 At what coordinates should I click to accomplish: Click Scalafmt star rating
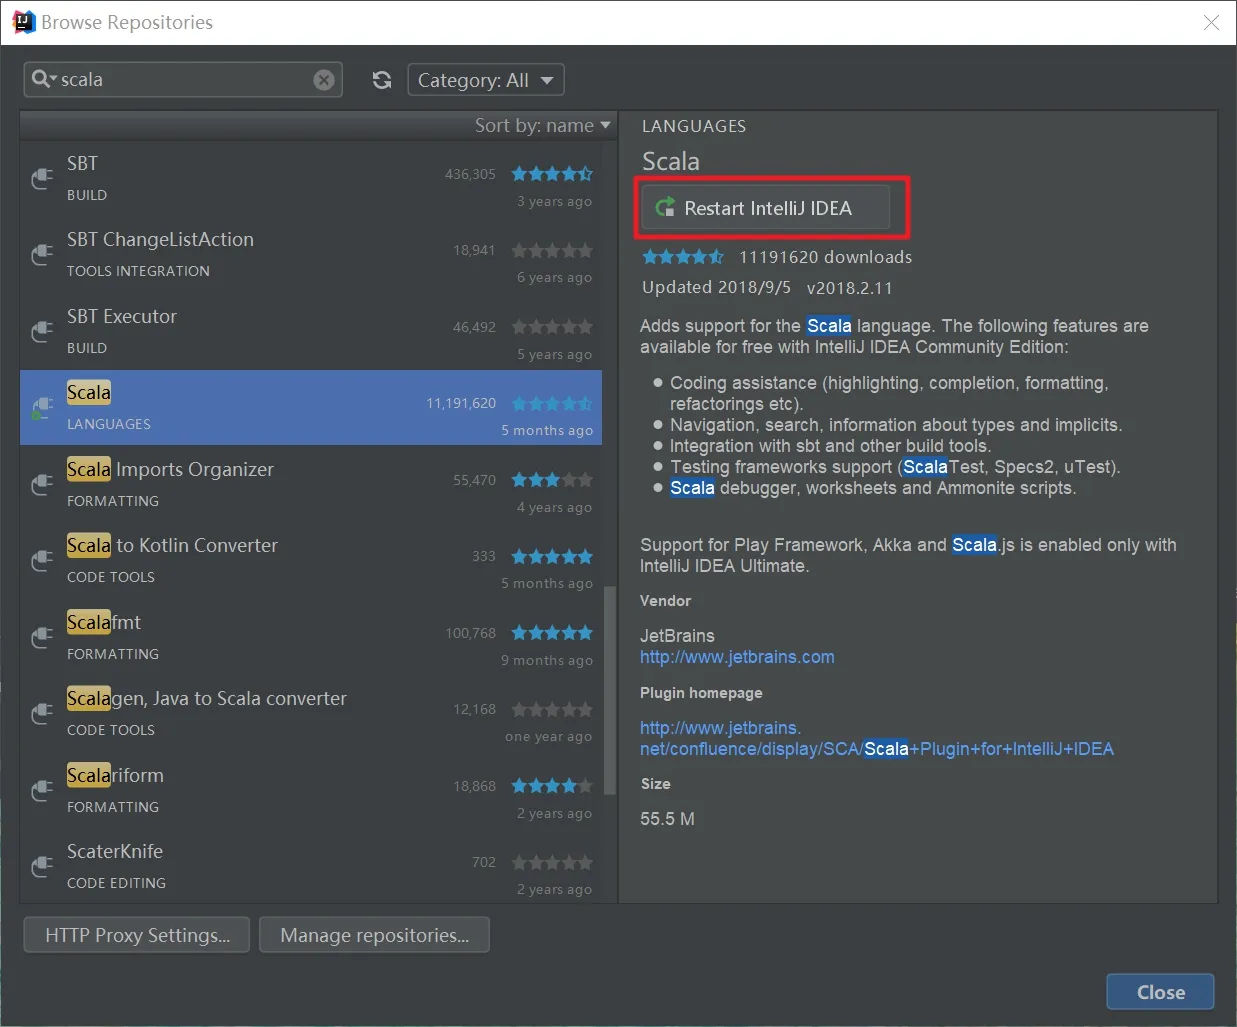coord(552,633)
